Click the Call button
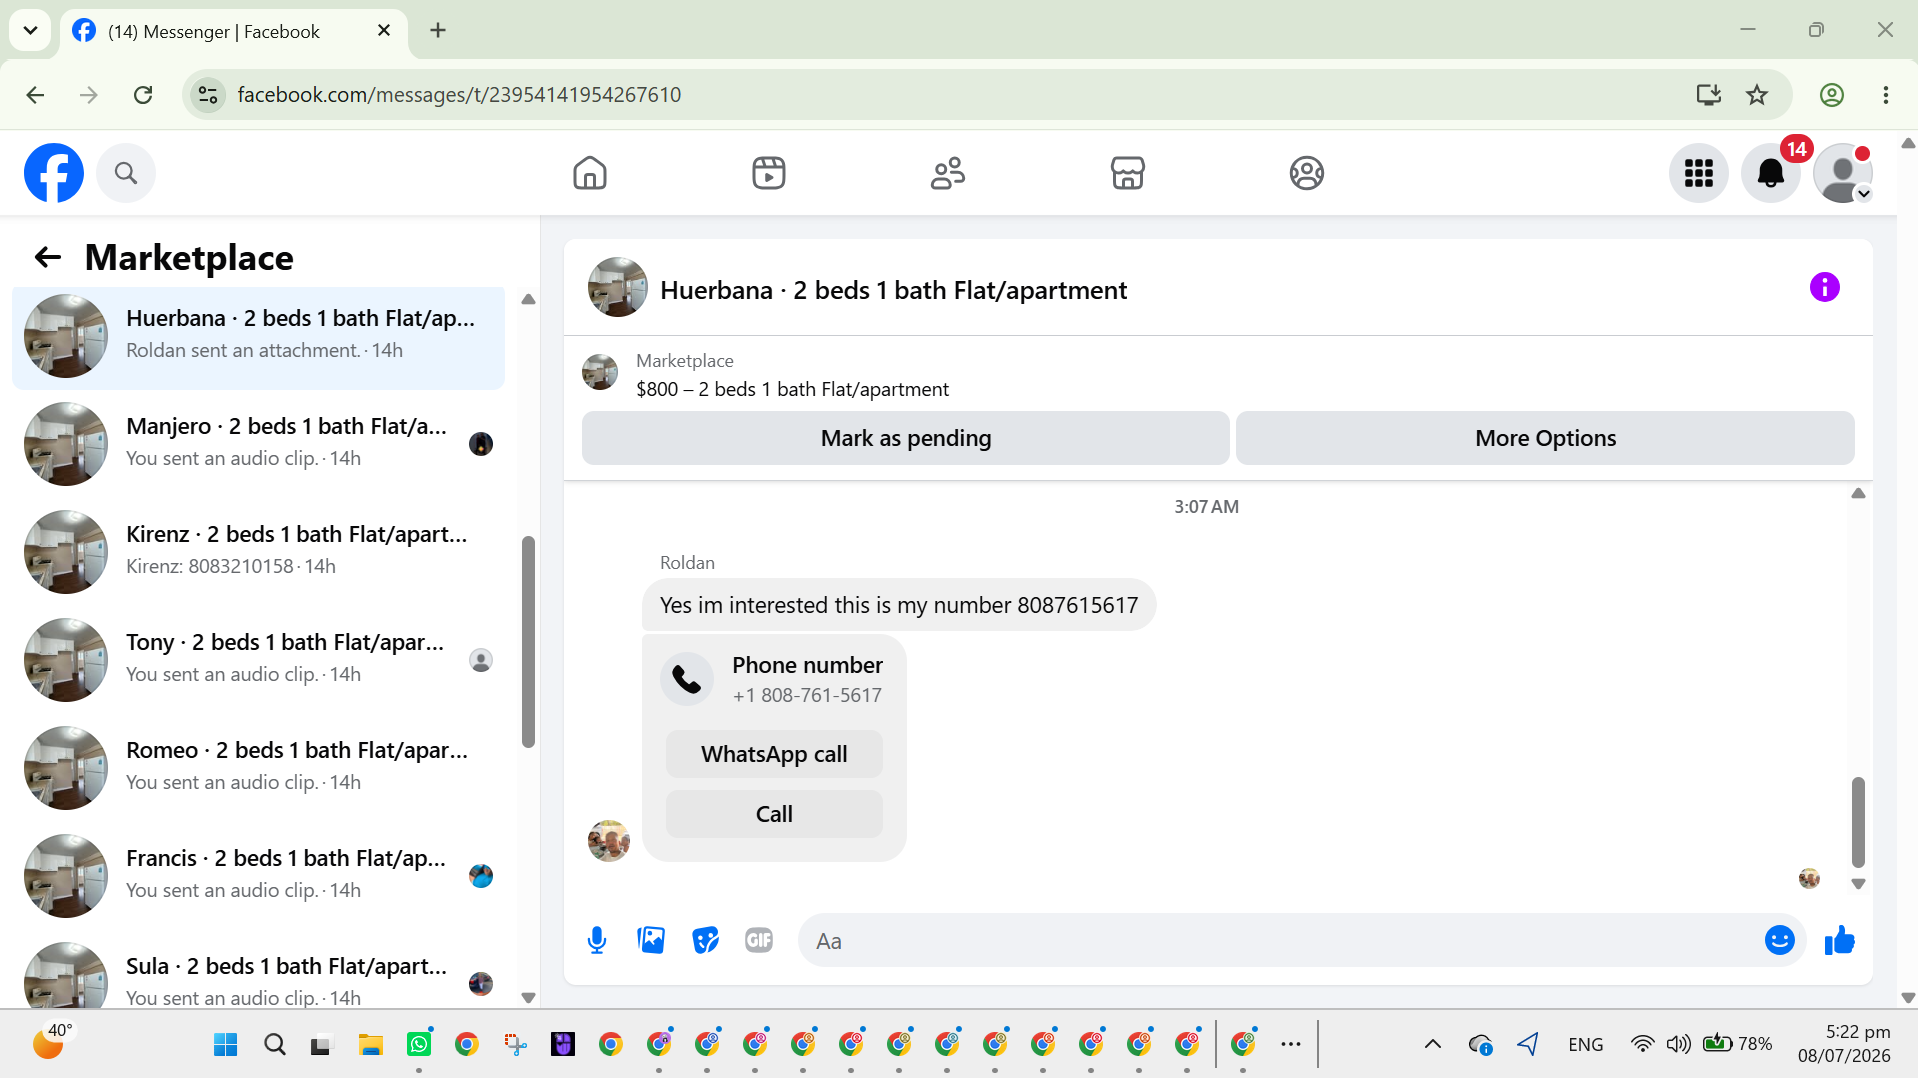1918x1078 pixels. [774, 814]
